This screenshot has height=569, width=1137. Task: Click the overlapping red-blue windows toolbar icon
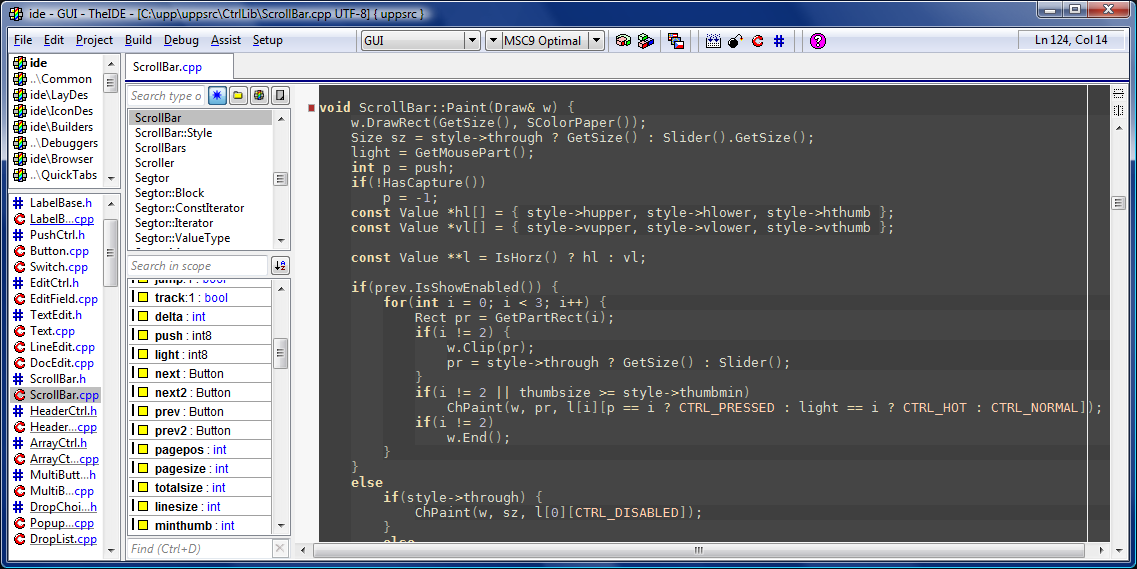click(676, 41)
